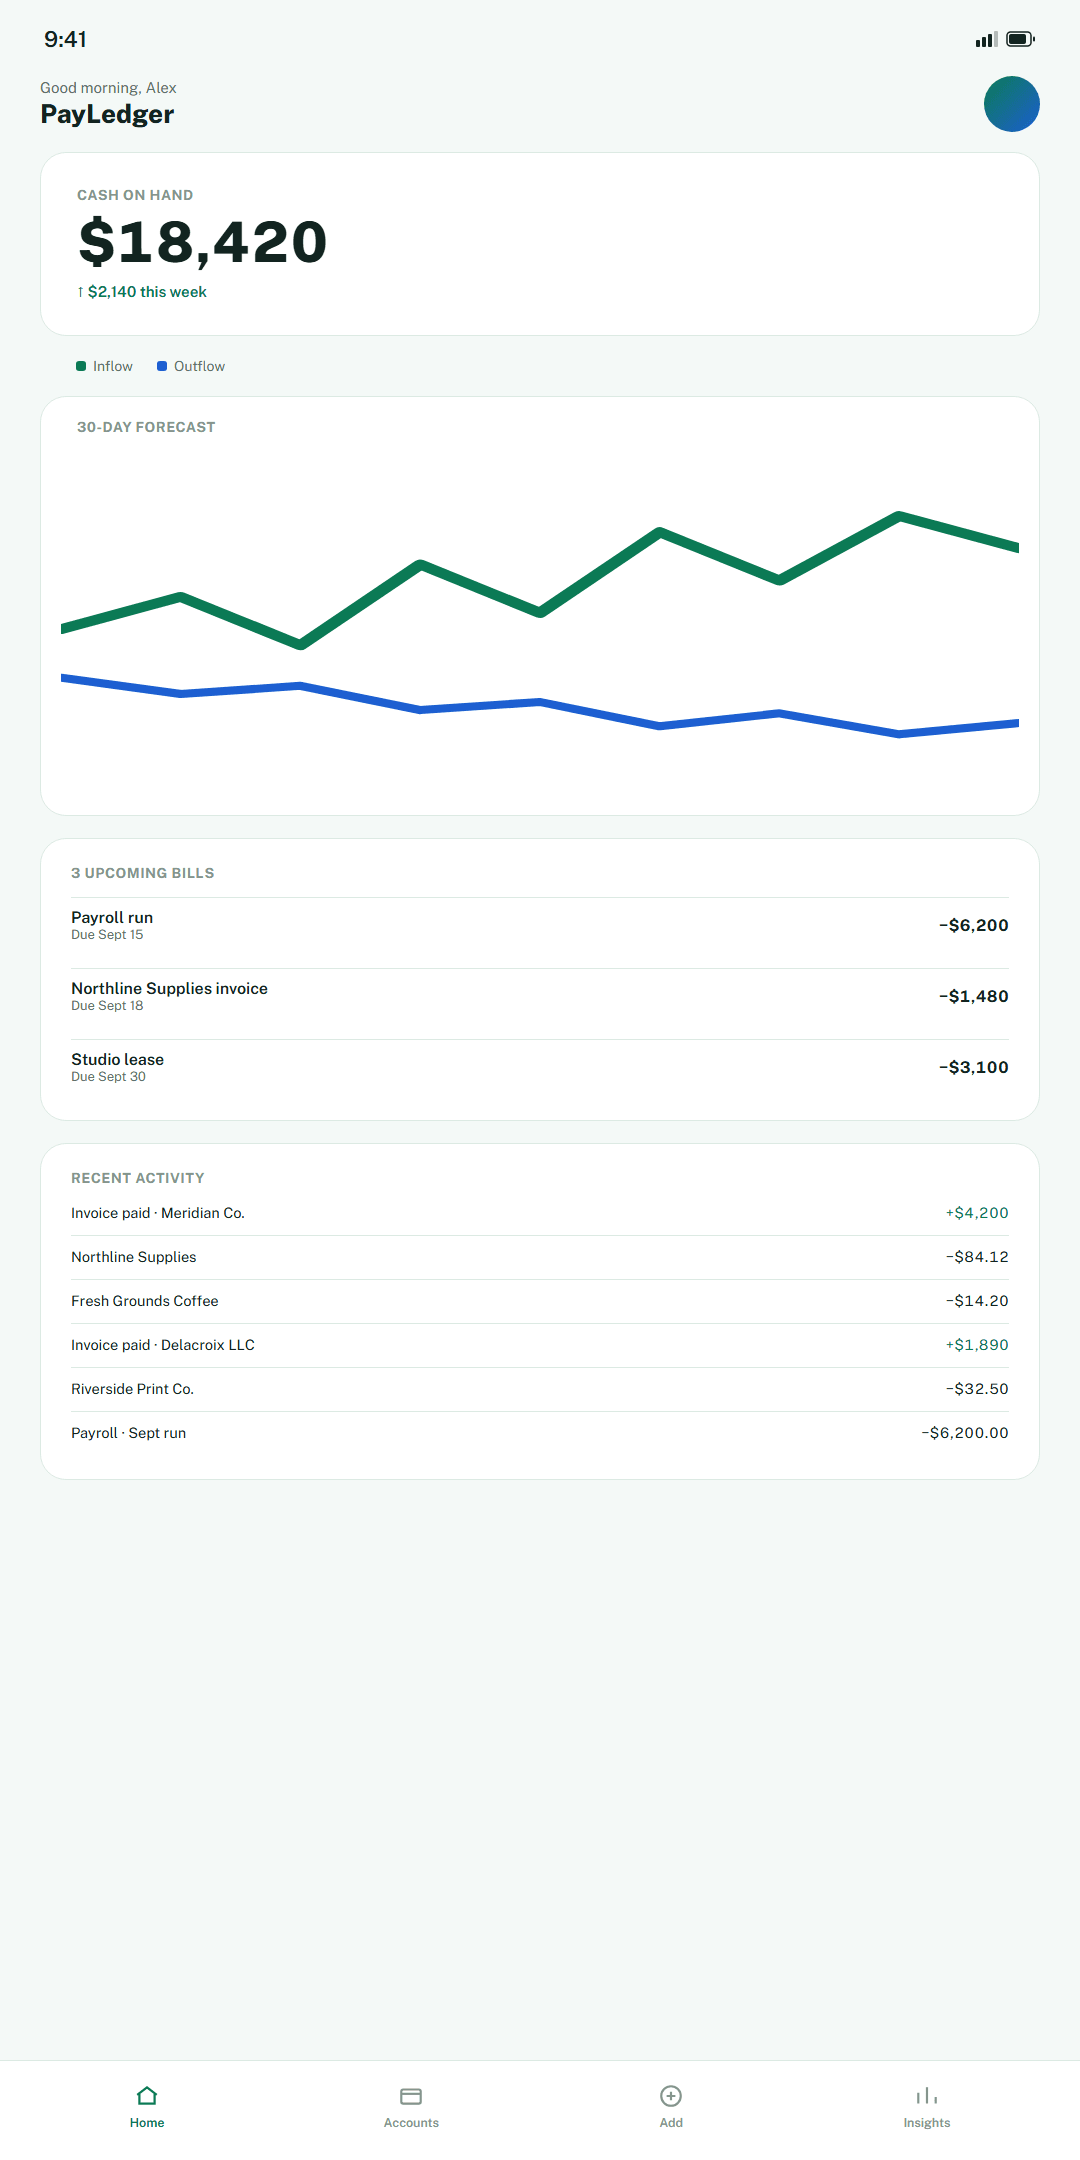Tap the PayLedger app title
The image size is (1080, 2160).
tap(107, 114)
